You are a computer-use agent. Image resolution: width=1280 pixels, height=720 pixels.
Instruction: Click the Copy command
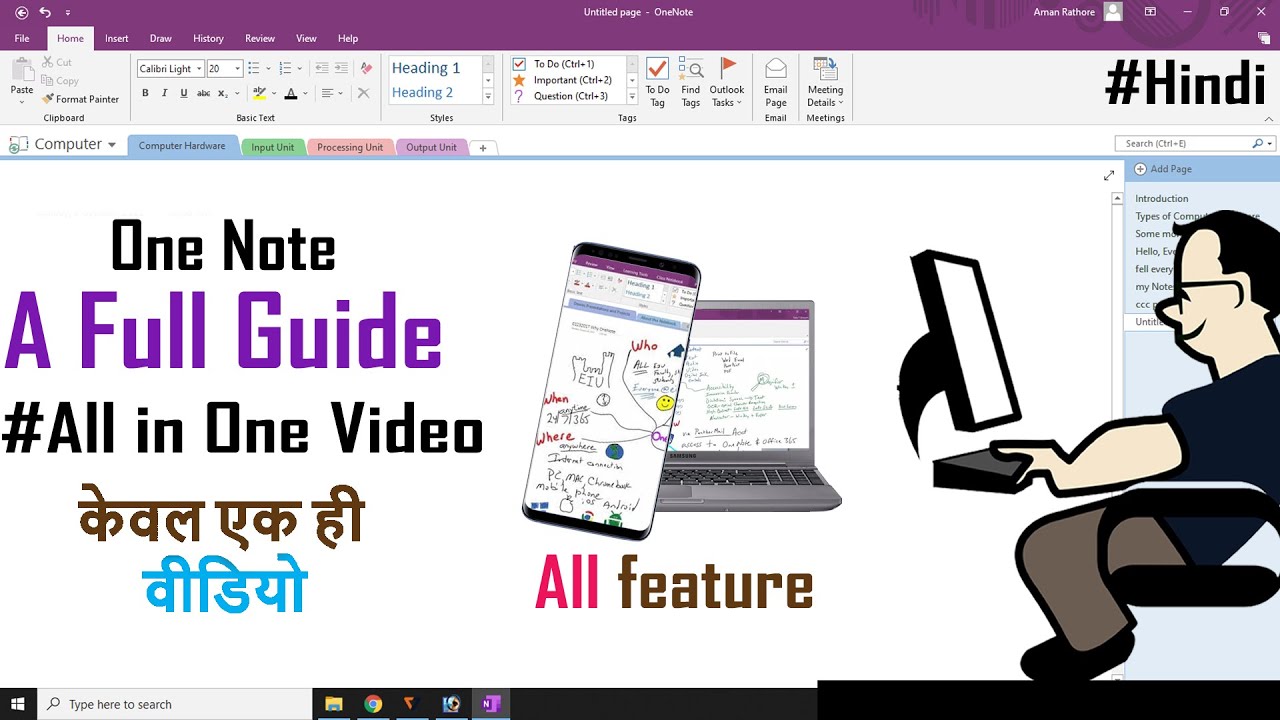[59, 81]
